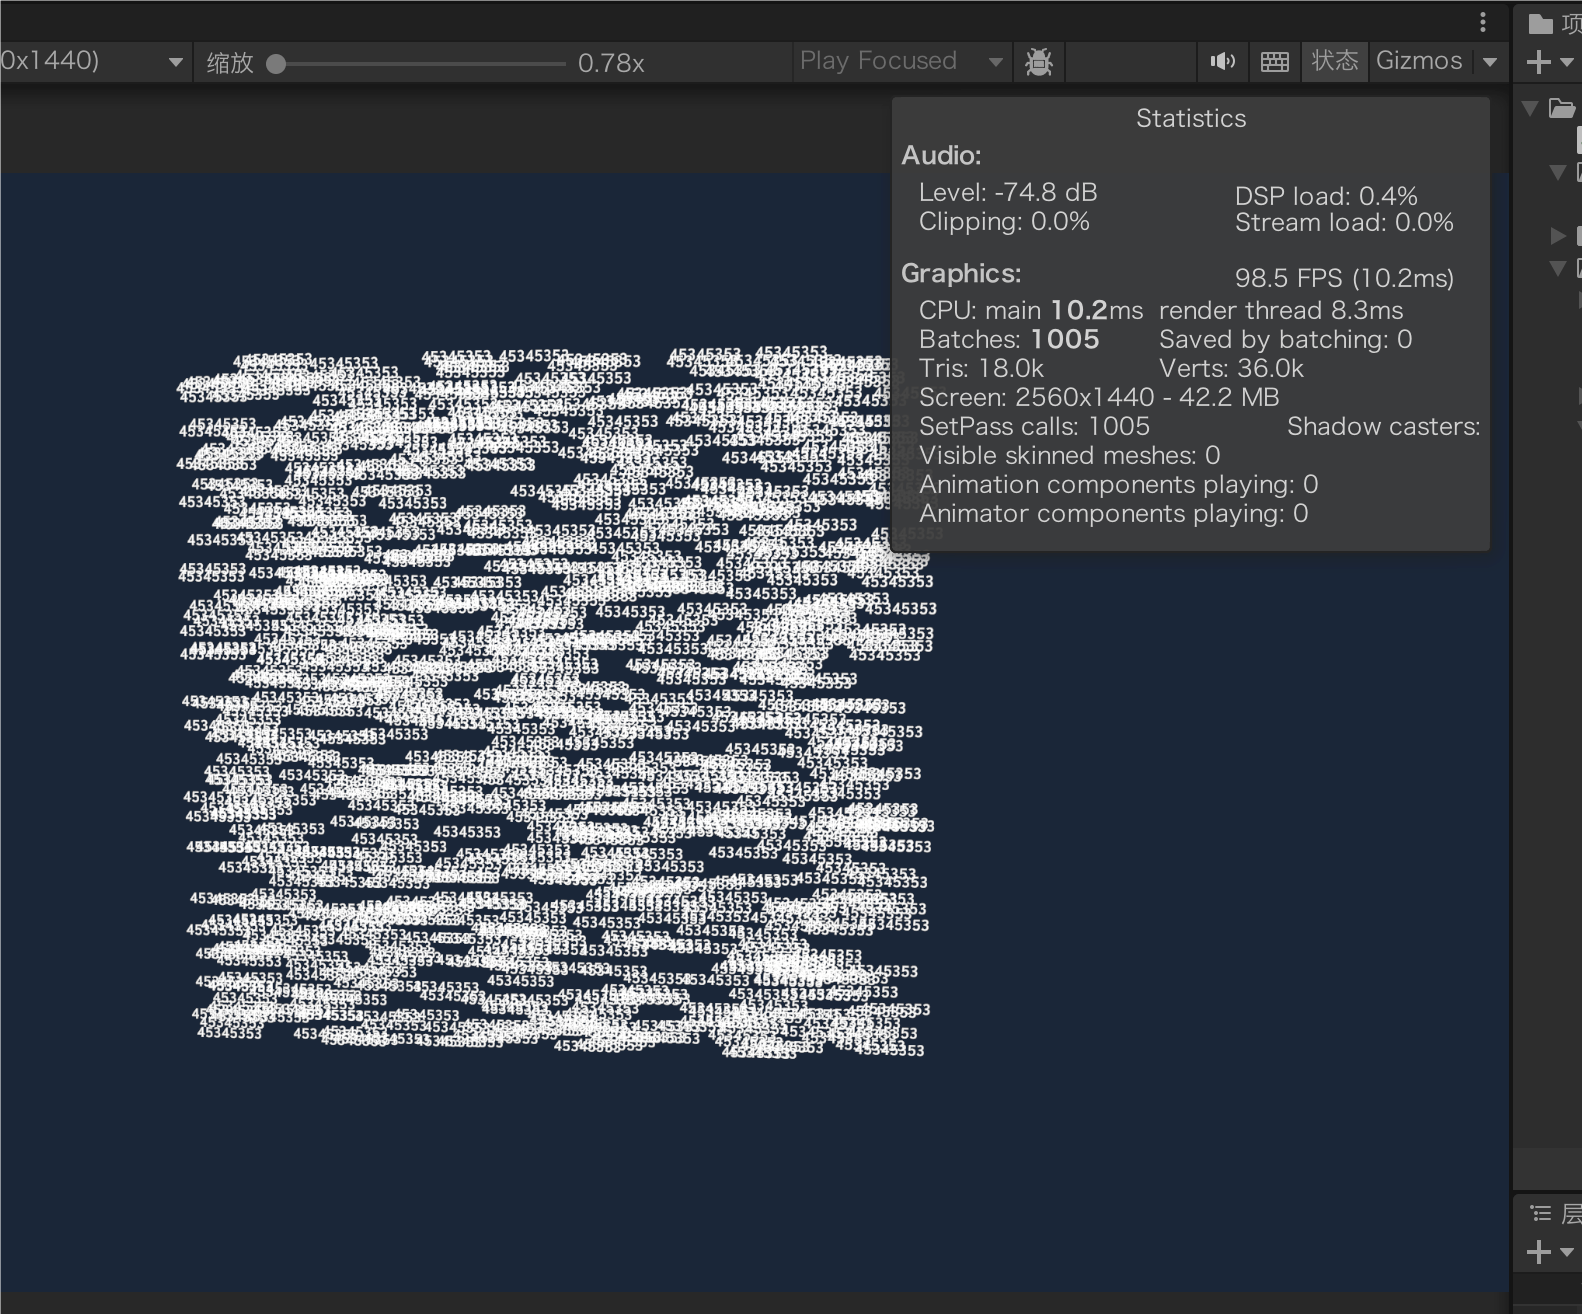Click the Screen: 2560x1440 - 42.2 MB text

click(x=1099, y=397)
